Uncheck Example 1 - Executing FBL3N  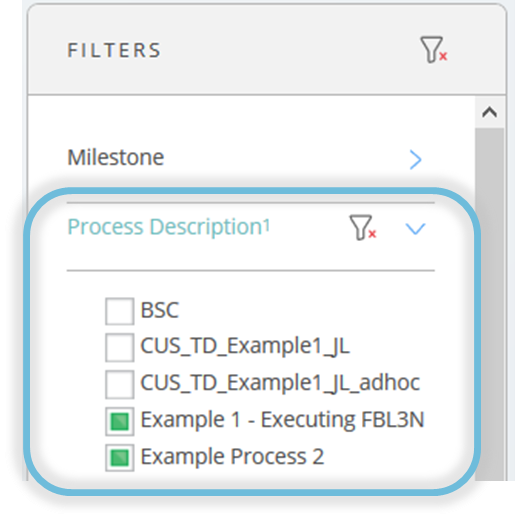tap(120, 421)
